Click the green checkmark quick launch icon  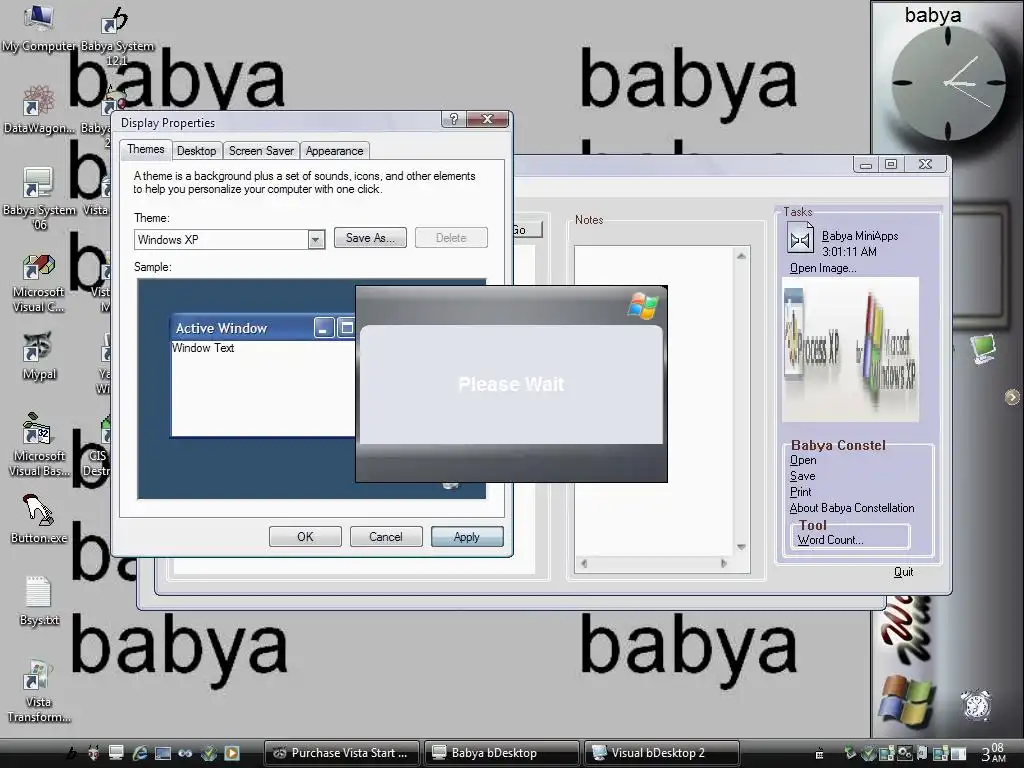coord(208,753)
